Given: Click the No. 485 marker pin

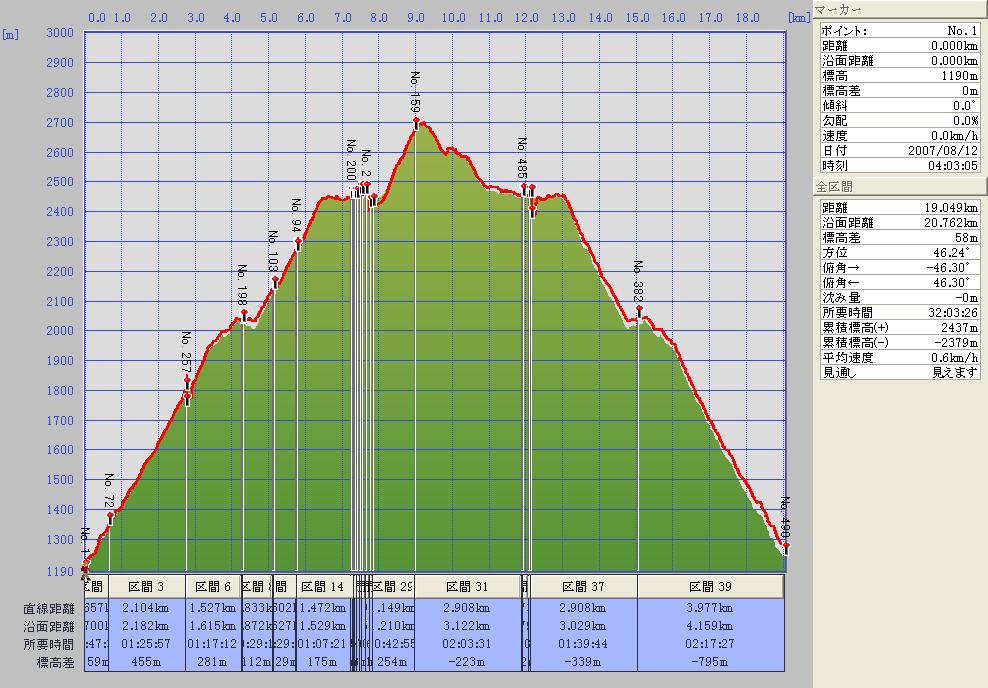Looking at the screenshot, I should click(524, 187).
